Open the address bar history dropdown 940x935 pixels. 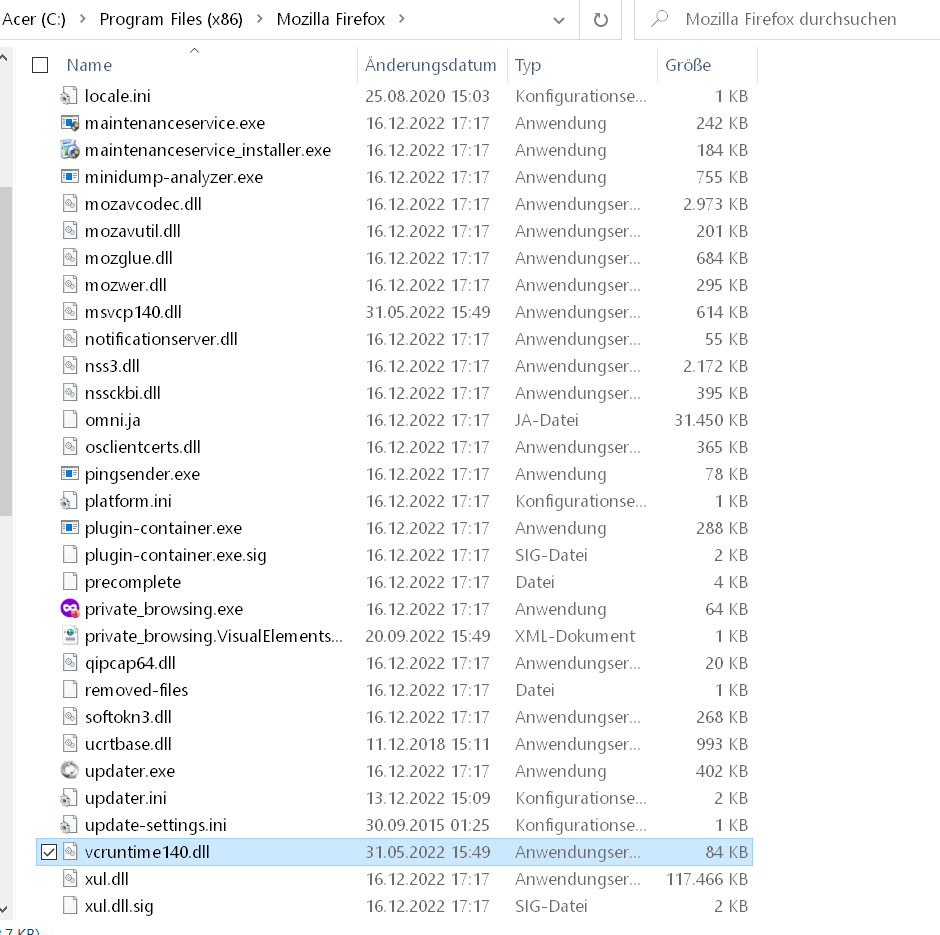(559, 20)
